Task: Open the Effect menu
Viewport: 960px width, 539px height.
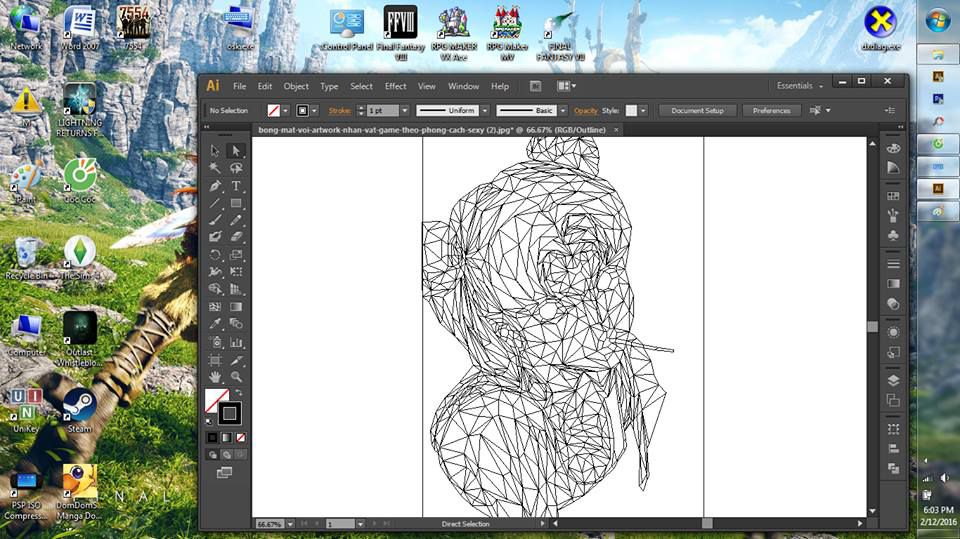Action: 395,86
